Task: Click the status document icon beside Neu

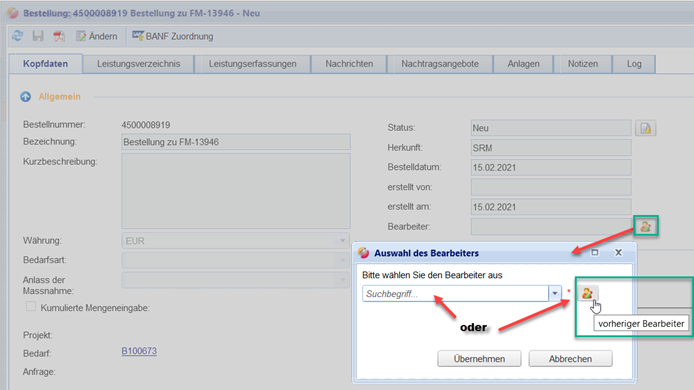Action: pyautogui.click(x=645, y=128)
